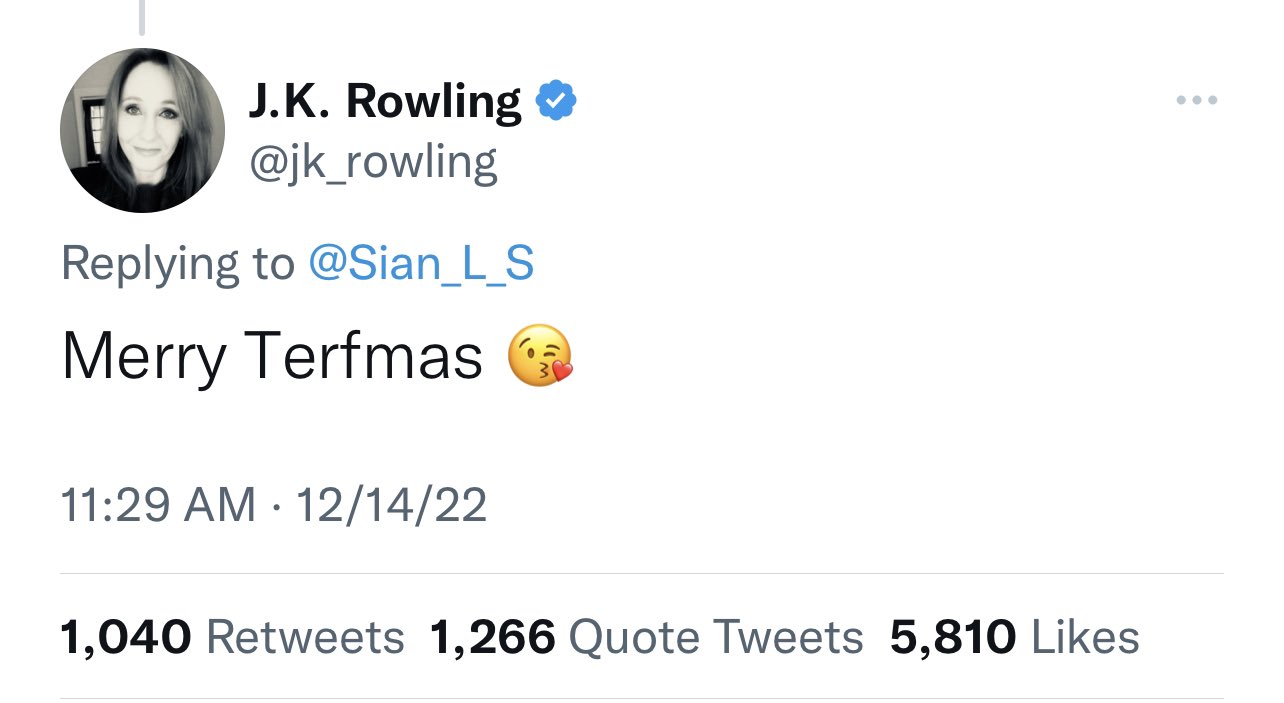This screenshot has width=1284, height=703.
Task: Click the 12/14/22 date
Action: pyautogui.click(x=391, y=504)
